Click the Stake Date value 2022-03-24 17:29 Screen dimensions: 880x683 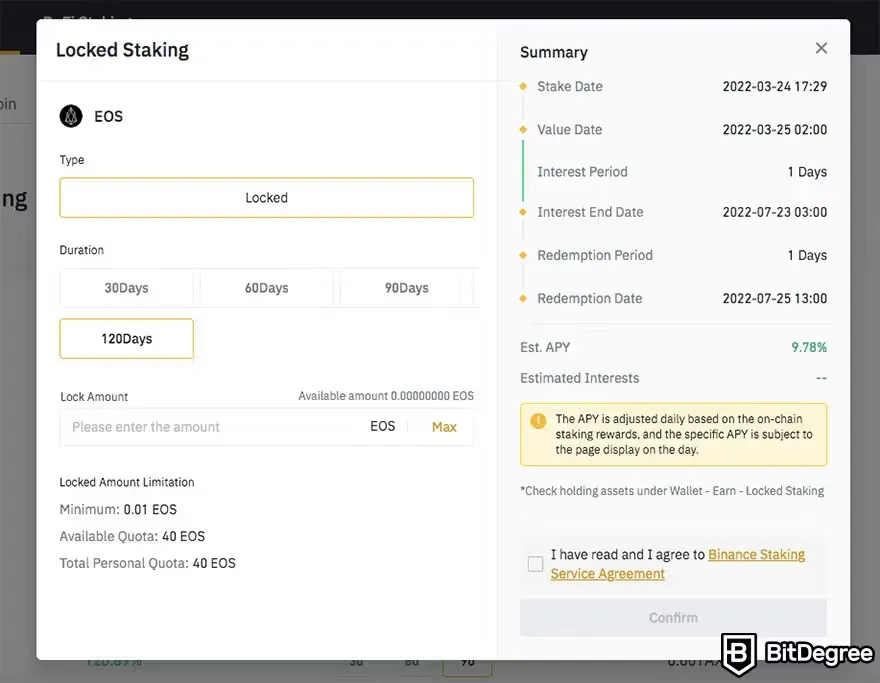tap(774, 86)
